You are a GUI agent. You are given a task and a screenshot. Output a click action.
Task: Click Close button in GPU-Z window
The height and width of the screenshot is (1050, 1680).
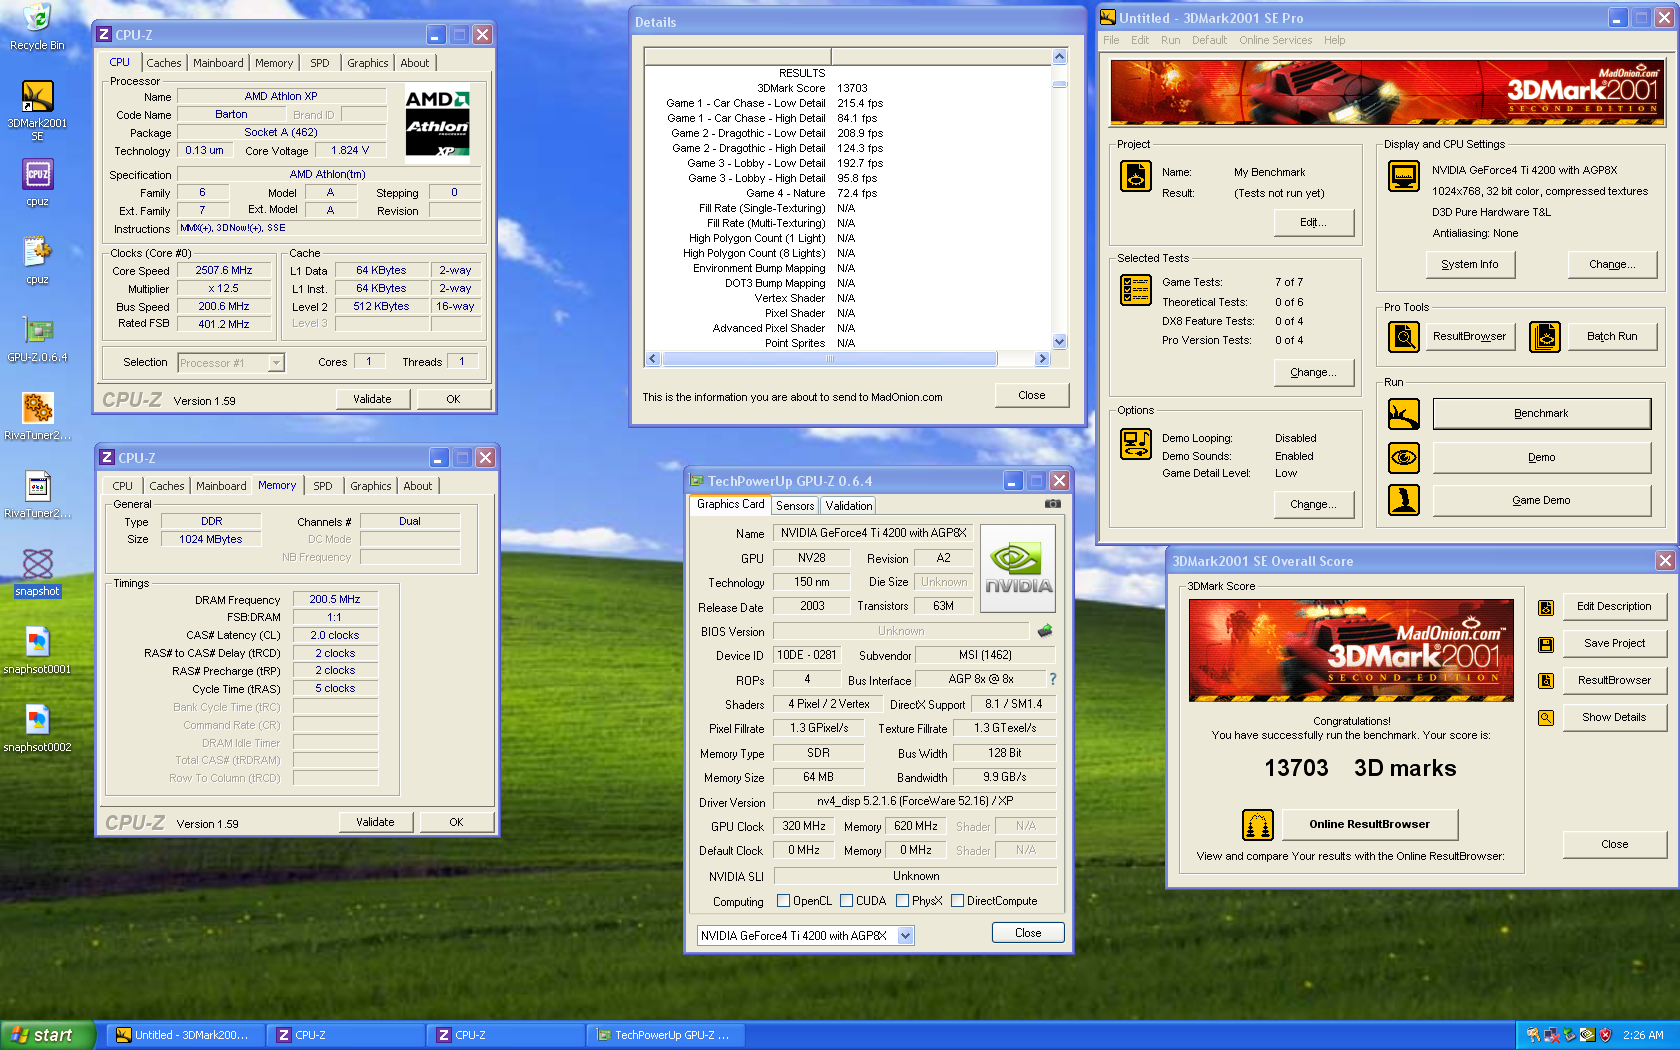1027,932
